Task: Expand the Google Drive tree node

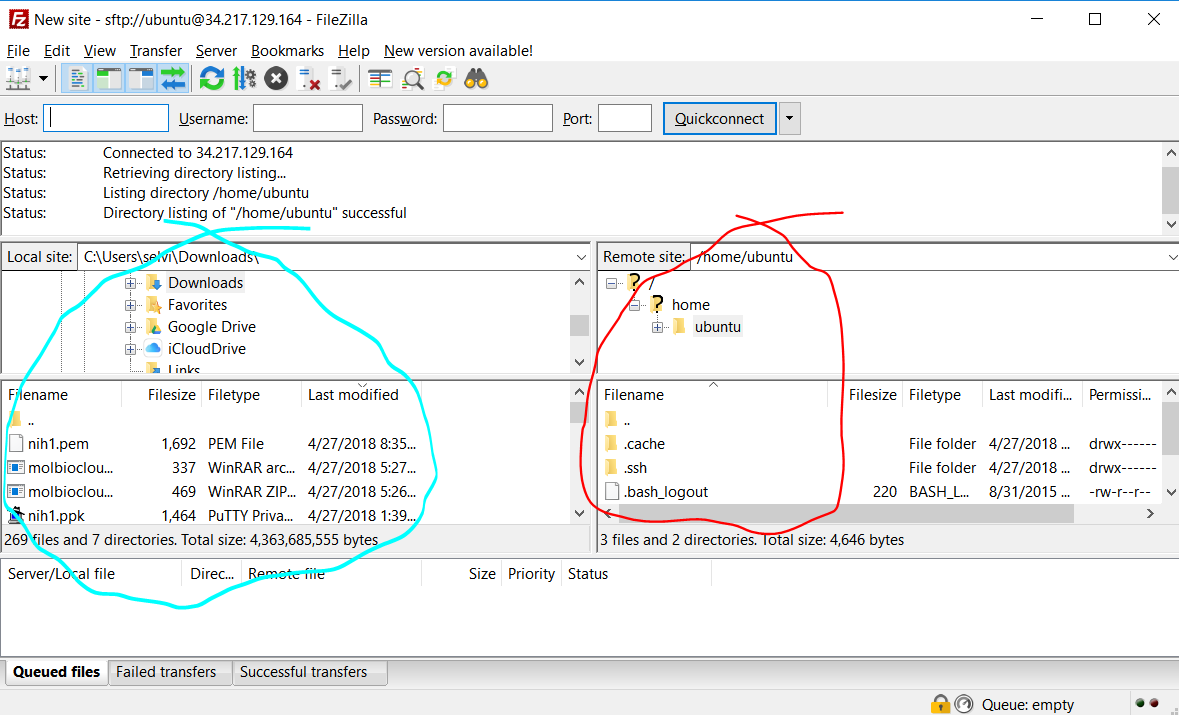Action: click(x=130, y=327)
